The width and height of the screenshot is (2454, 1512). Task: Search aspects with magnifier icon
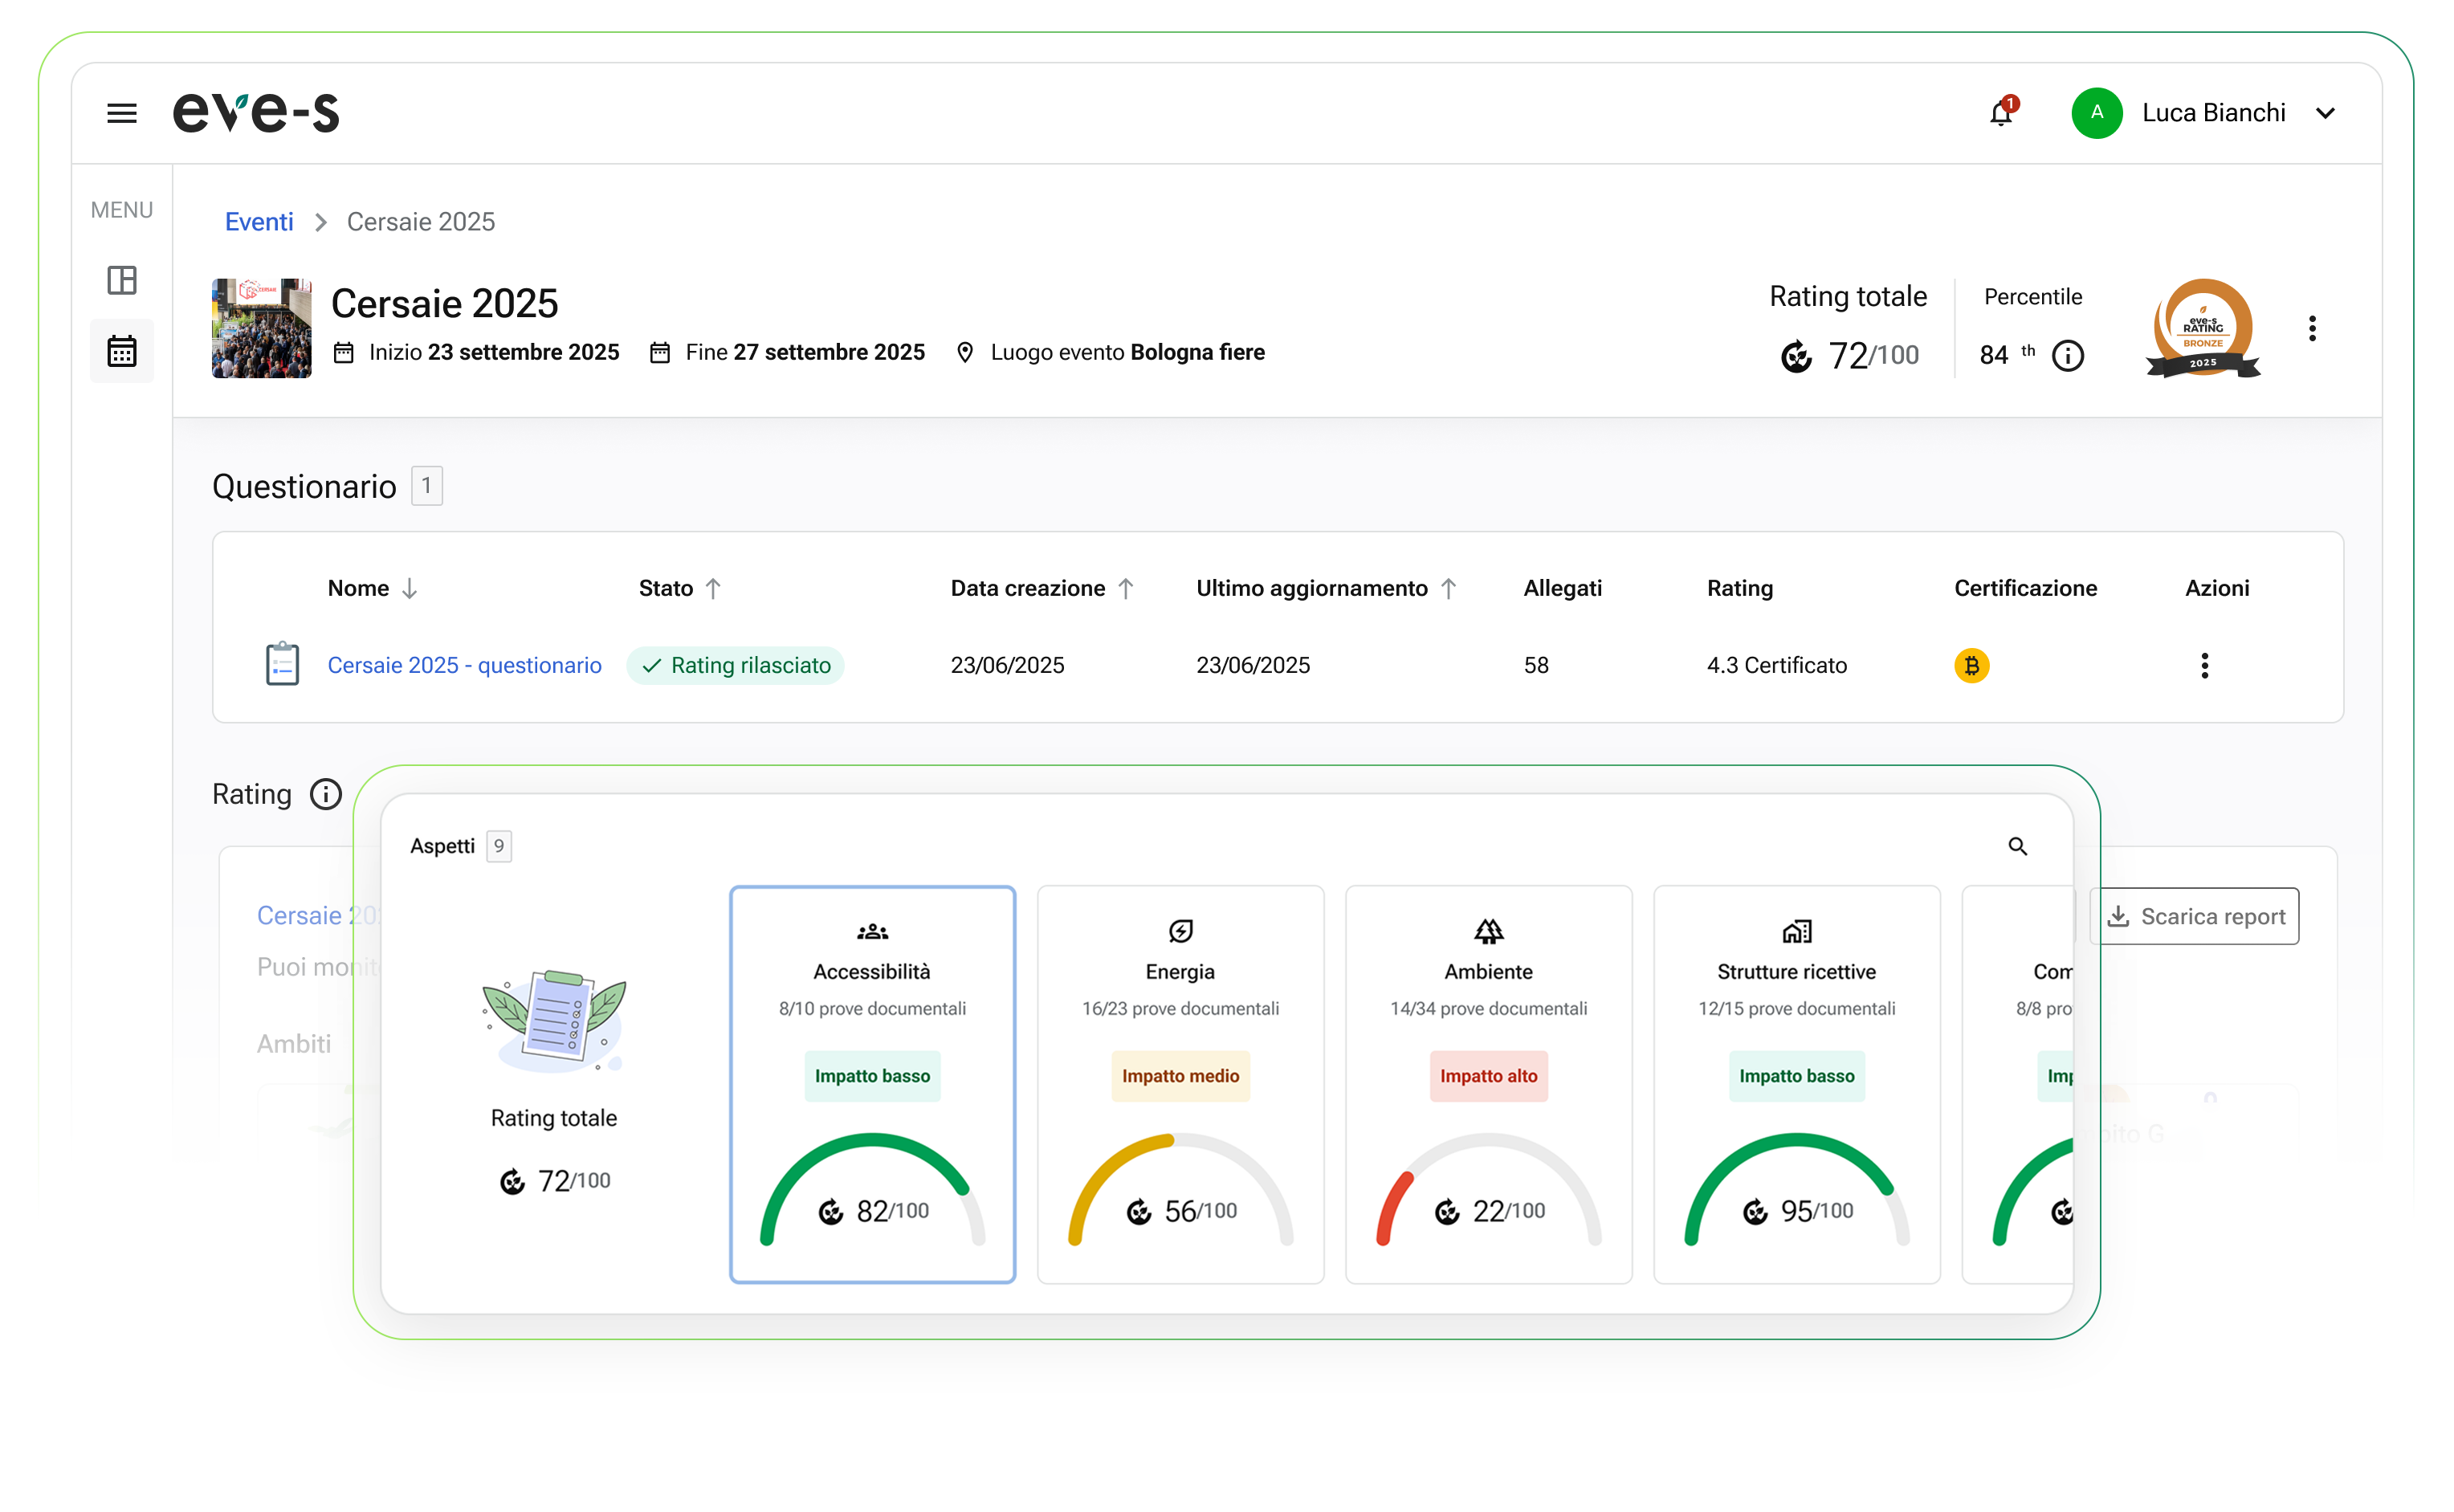coord(2018,846)
